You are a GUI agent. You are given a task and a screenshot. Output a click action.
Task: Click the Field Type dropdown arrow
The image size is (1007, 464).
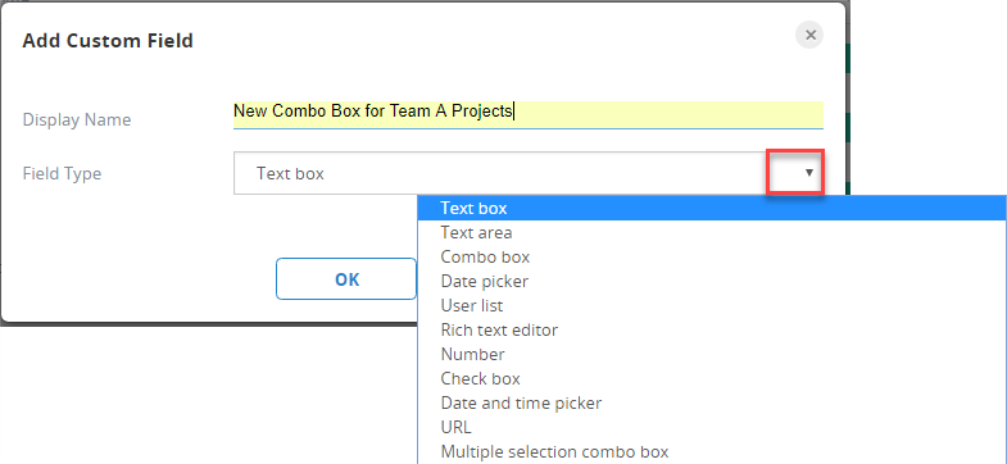coord(808,173)
